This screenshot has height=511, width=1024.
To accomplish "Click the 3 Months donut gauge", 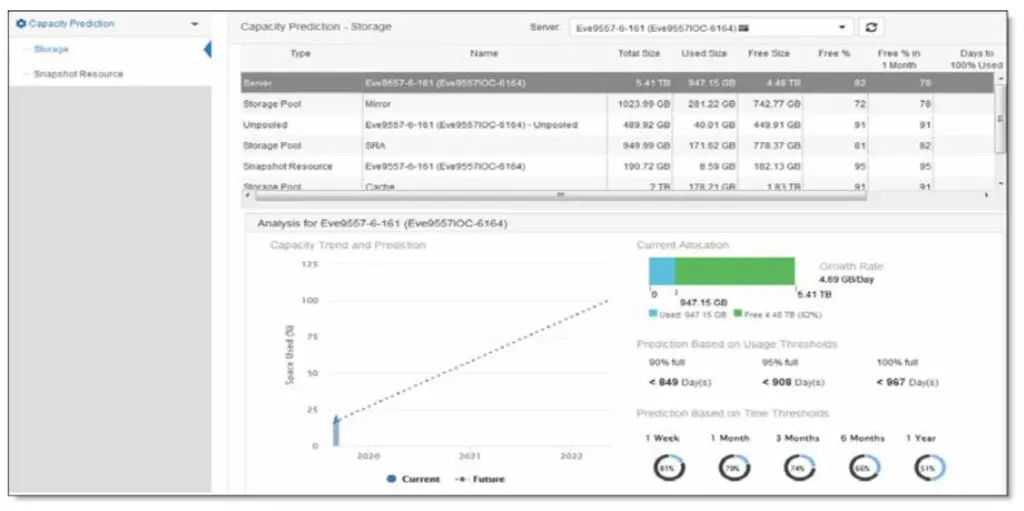I will click(x=799, y=468).
